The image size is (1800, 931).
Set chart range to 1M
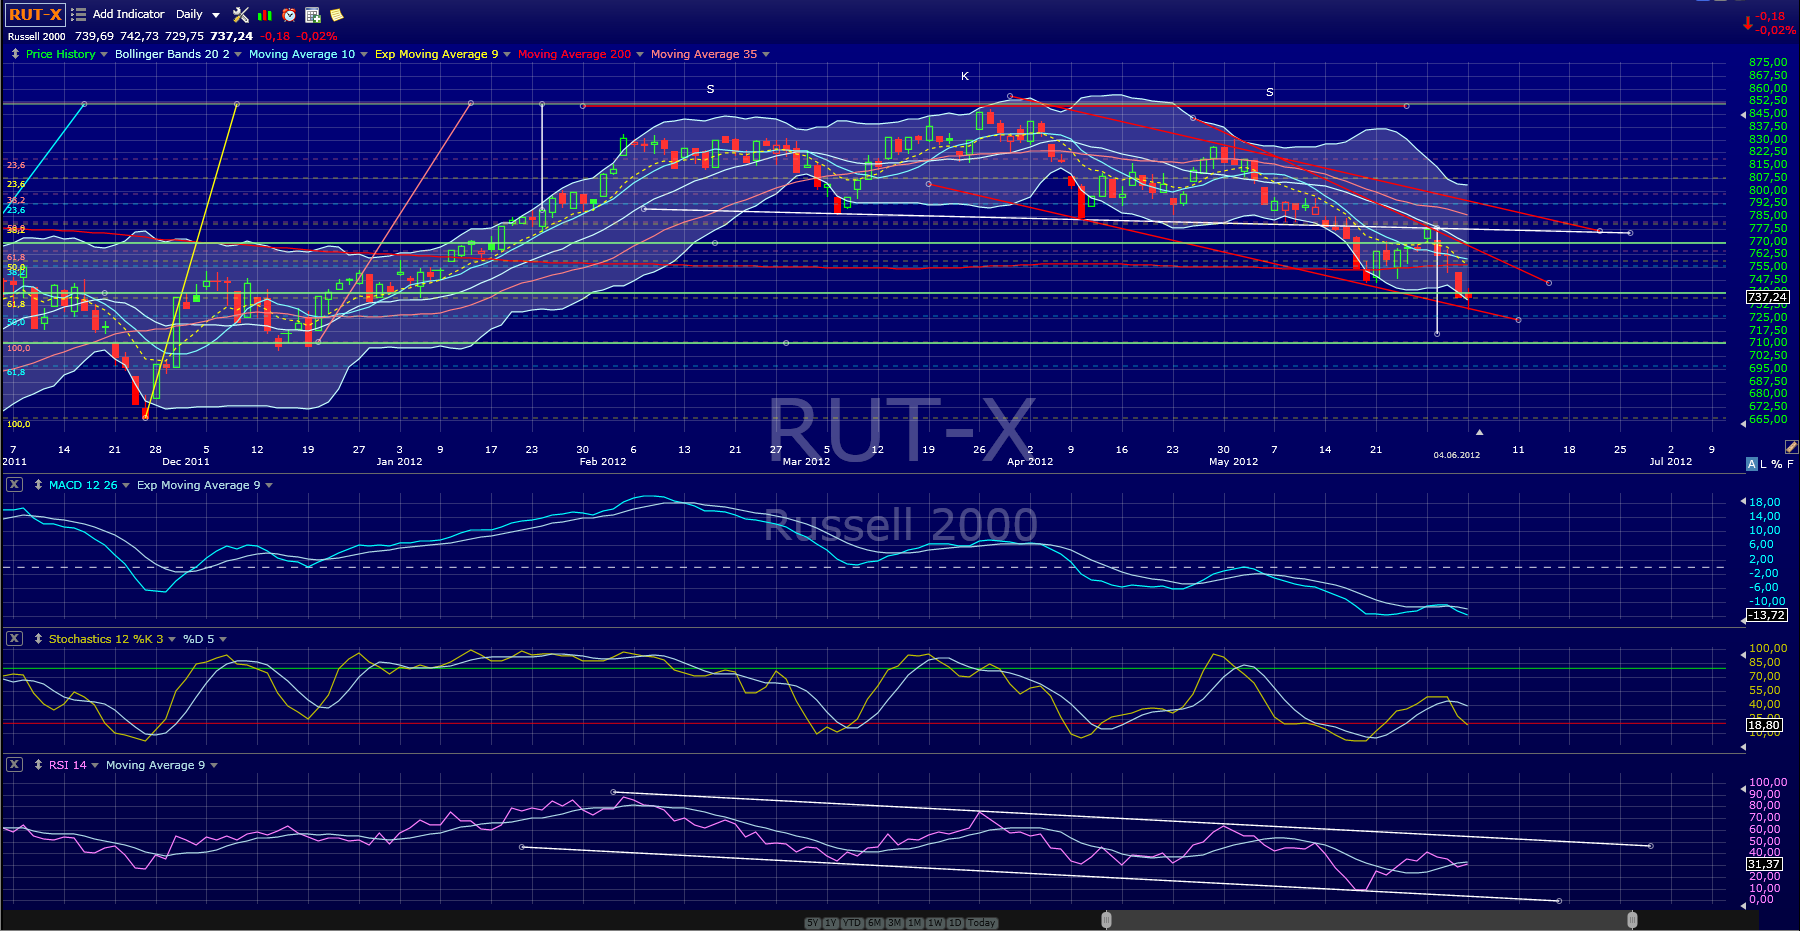pyautogui.click(x=915, y=923)
